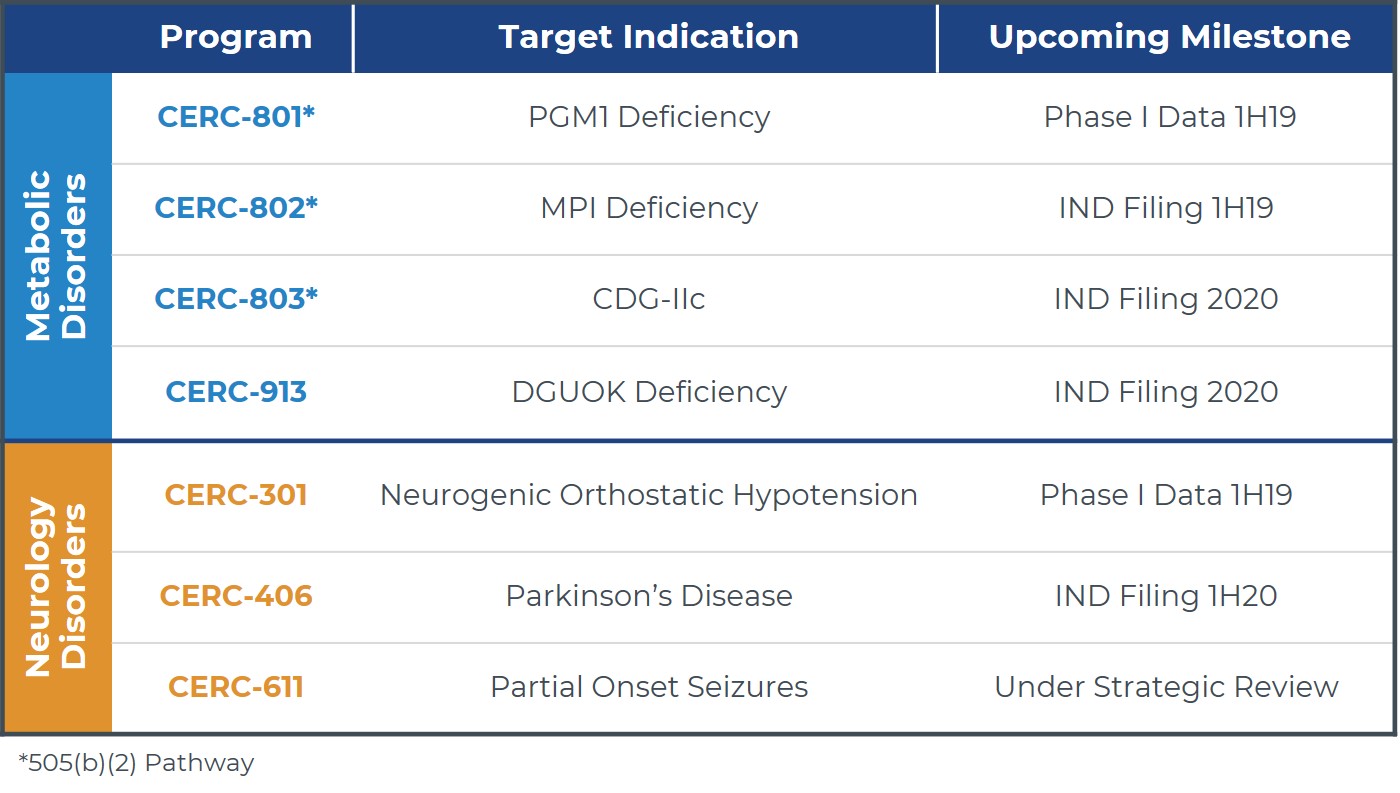Click the Under Strategic Review milestone
Image resolution: width=1400 pixels, height=793 pixels.
(x=1166, y=687)
